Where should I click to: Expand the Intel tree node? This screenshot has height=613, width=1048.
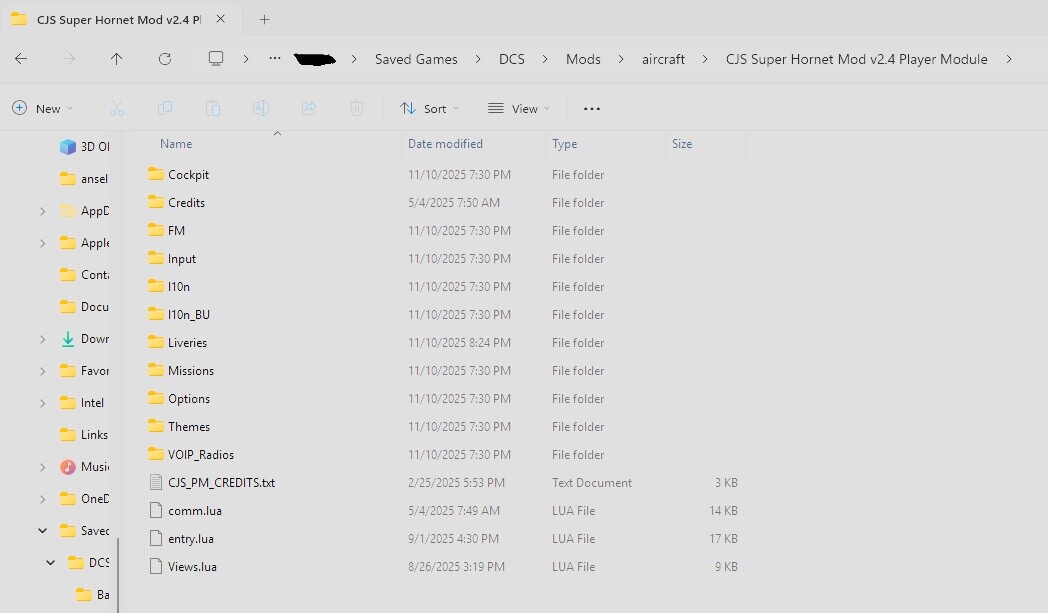point(43,403)
